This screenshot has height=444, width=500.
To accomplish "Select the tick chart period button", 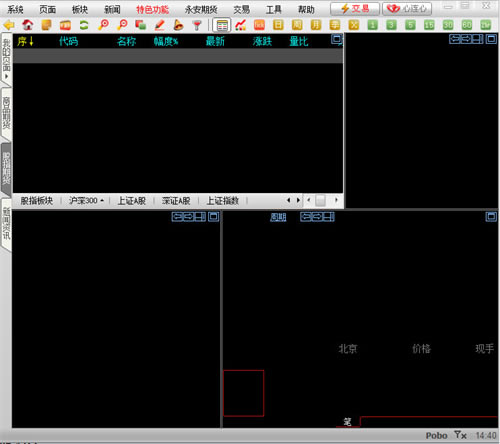I will point(259,25).
